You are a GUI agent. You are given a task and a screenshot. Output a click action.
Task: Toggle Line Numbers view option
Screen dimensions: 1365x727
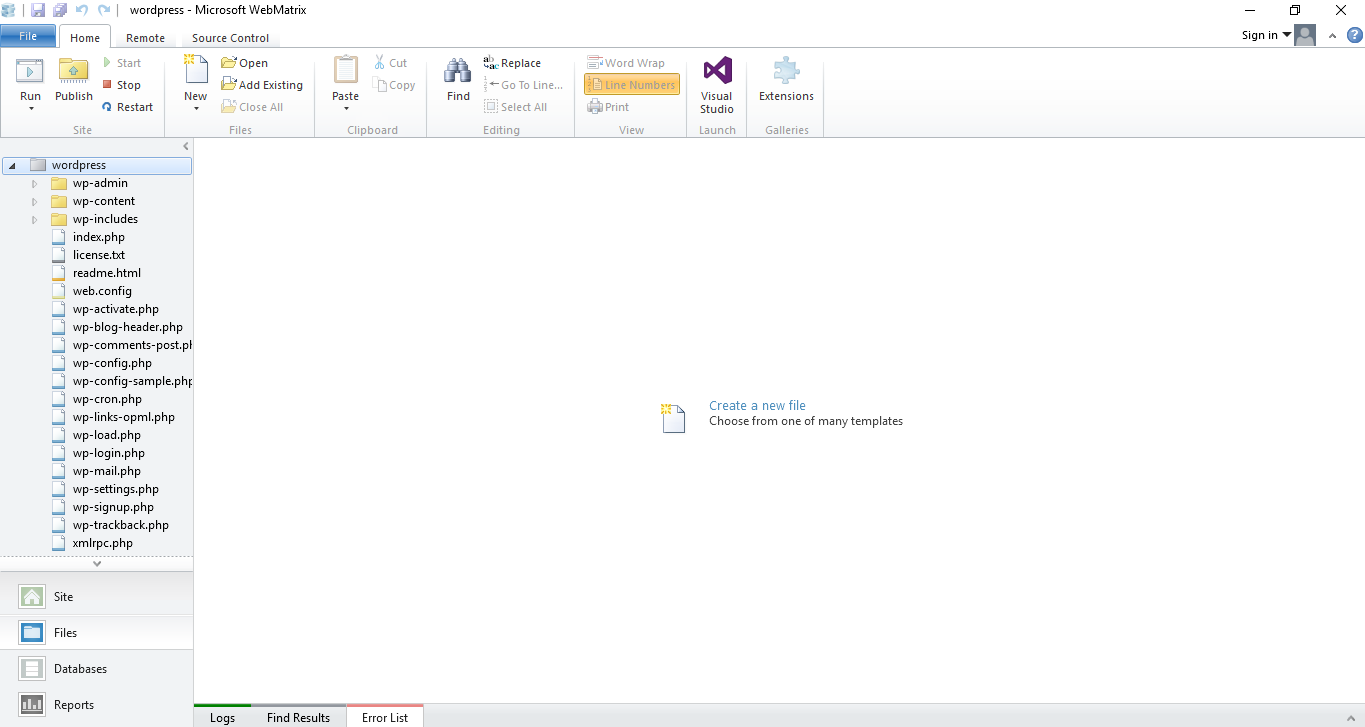(x=632, y=85)
